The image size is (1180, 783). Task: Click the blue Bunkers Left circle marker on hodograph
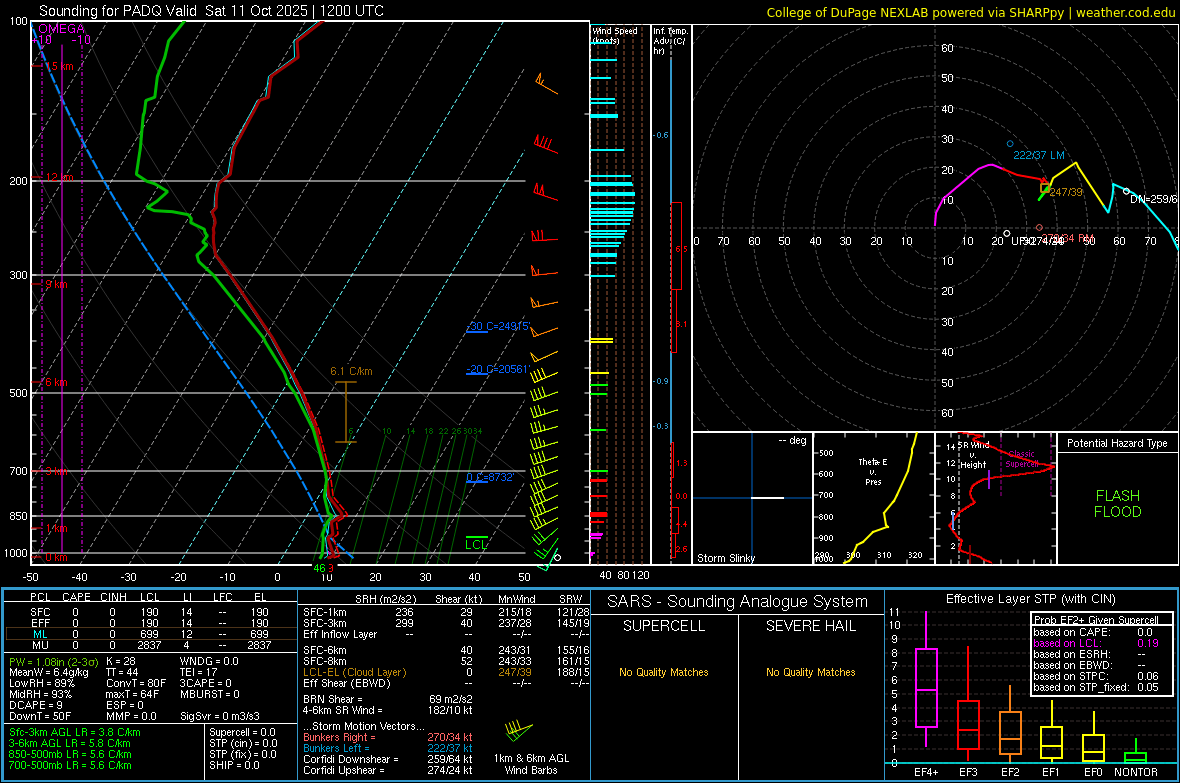click(1010, 144)
